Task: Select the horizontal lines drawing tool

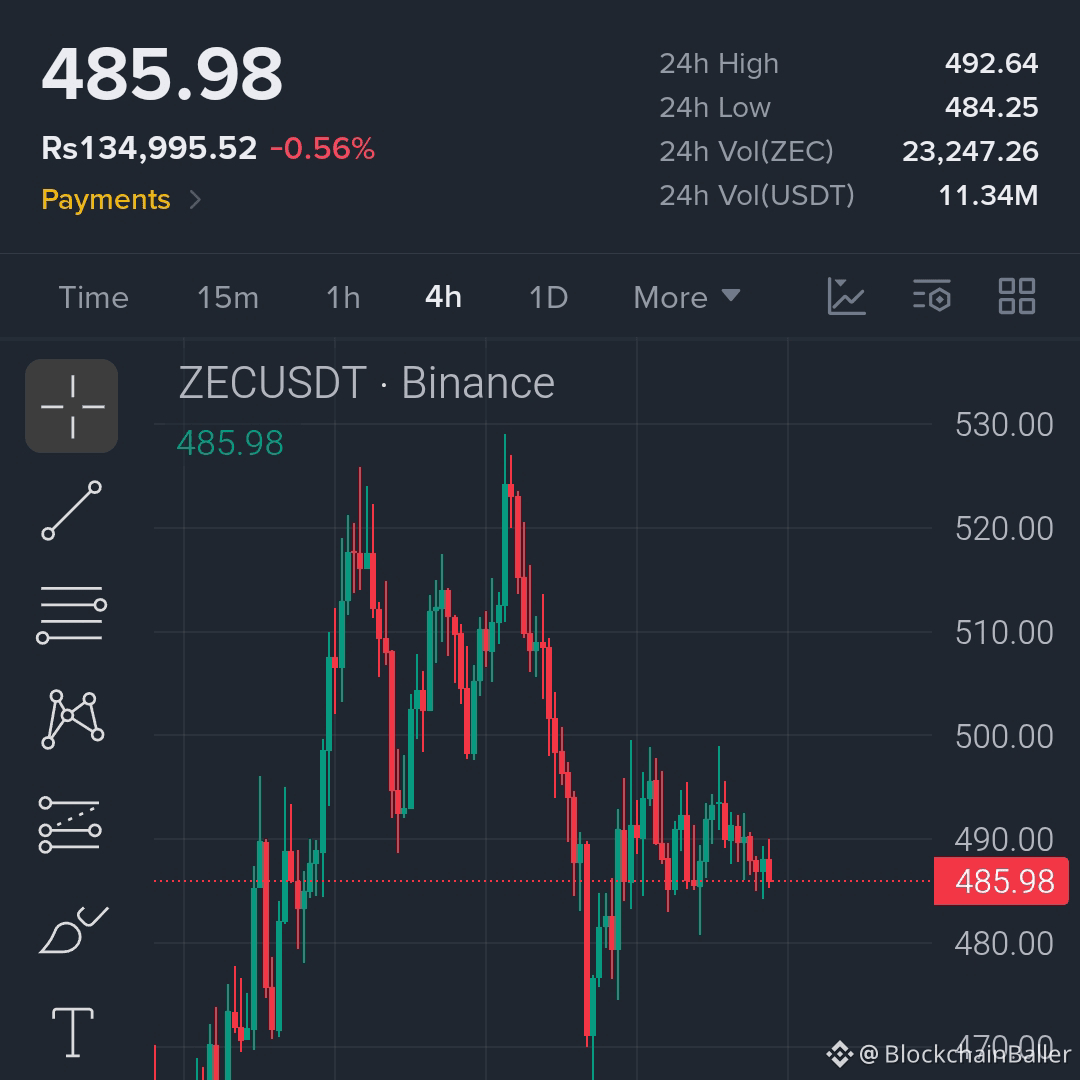Action: click(x=72, y=614)
